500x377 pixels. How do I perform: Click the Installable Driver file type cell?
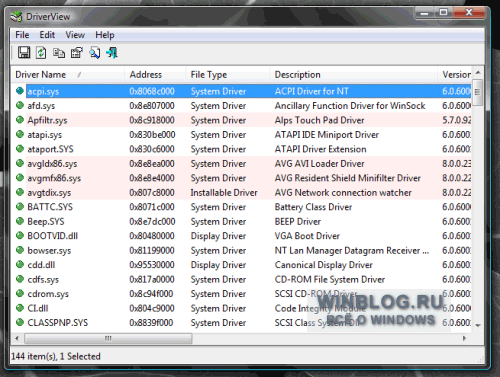pos(224,193)
